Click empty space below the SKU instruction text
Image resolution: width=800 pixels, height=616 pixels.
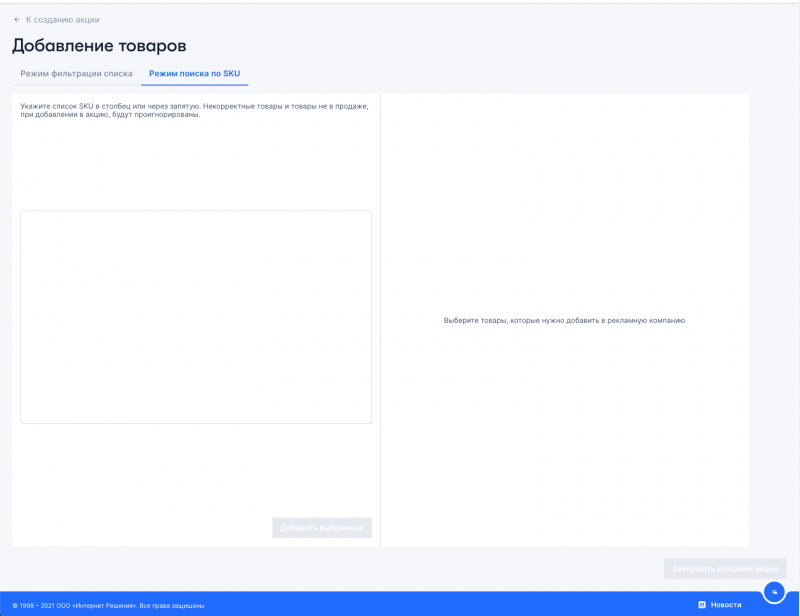[x=195, y=165]
